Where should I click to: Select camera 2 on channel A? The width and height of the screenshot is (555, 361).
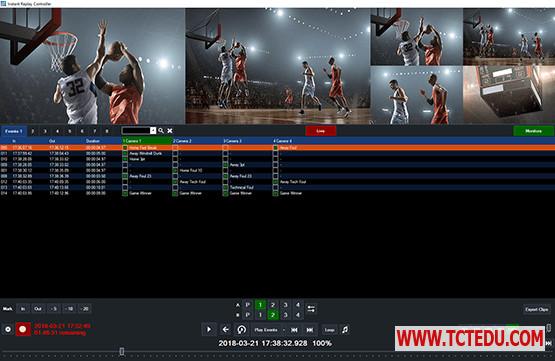[273, 305]
